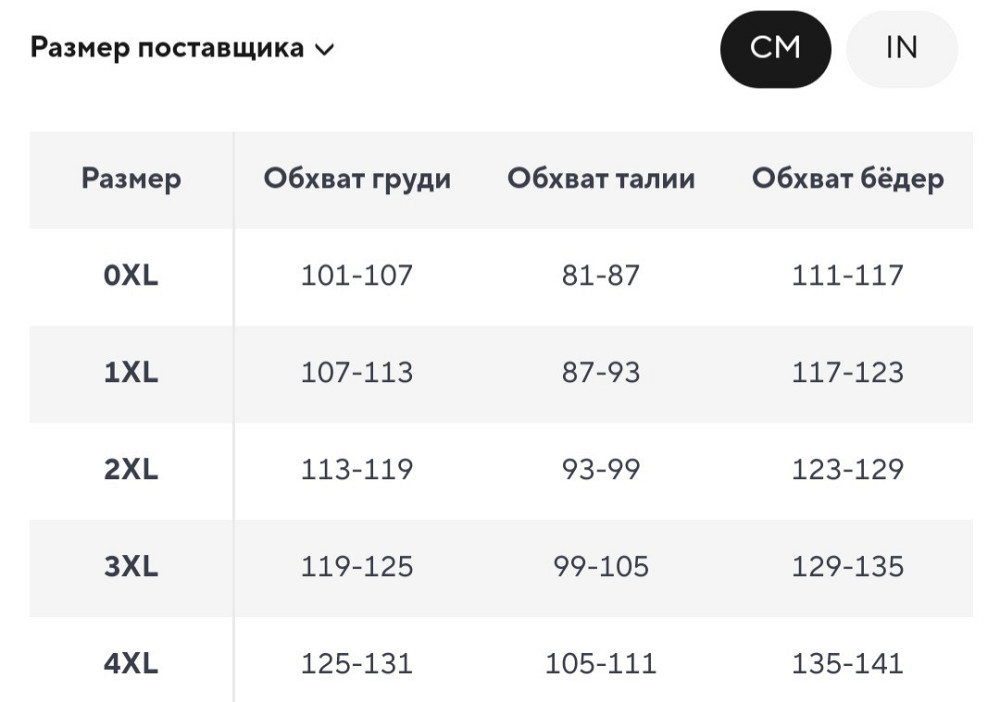Select size 1XL in the table

[x=132, y=374]
